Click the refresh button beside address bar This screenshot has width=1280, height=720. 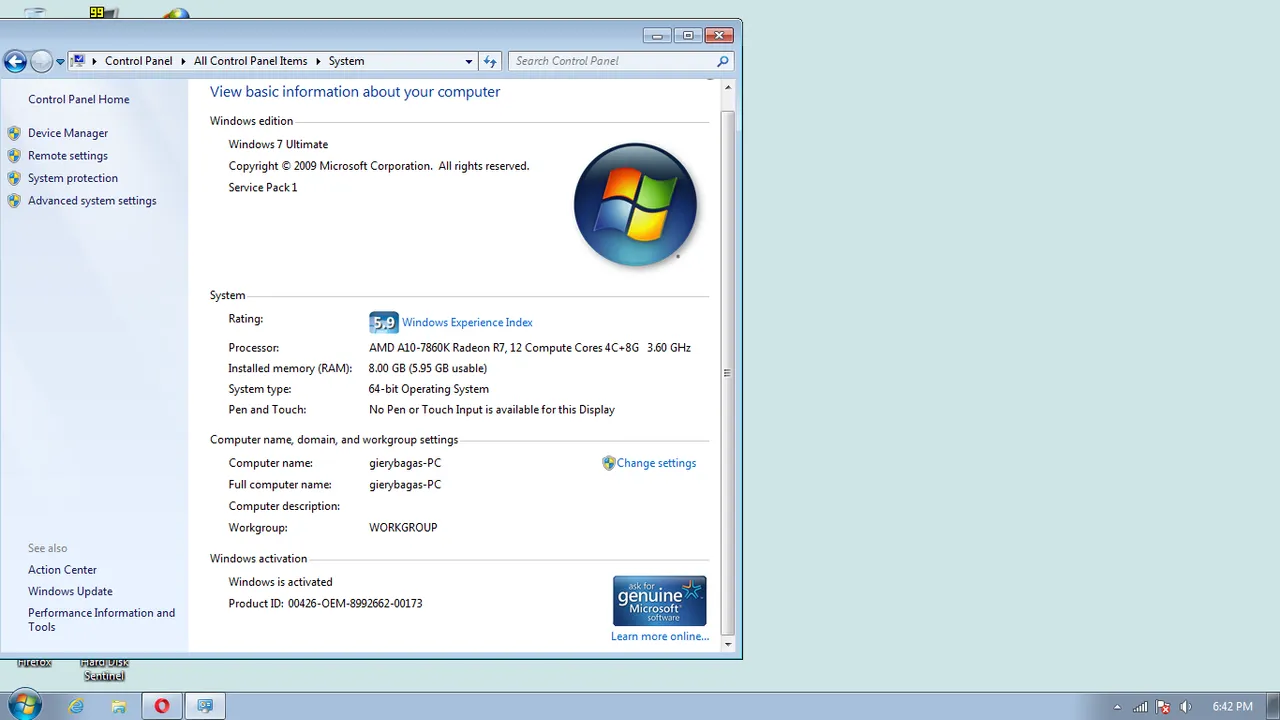490,61
